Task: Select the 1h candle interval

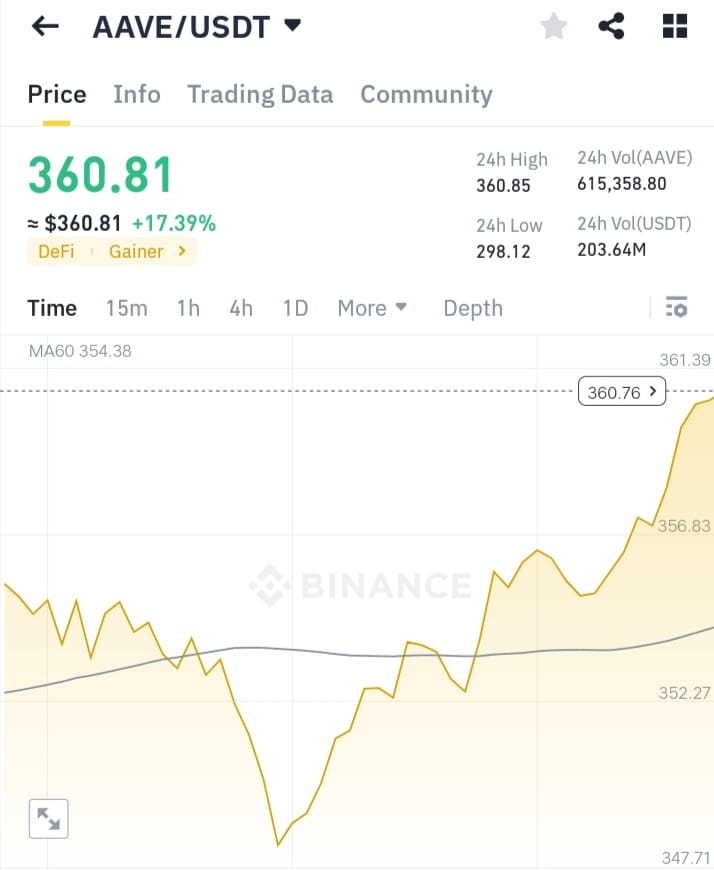Action: [188, 308]
